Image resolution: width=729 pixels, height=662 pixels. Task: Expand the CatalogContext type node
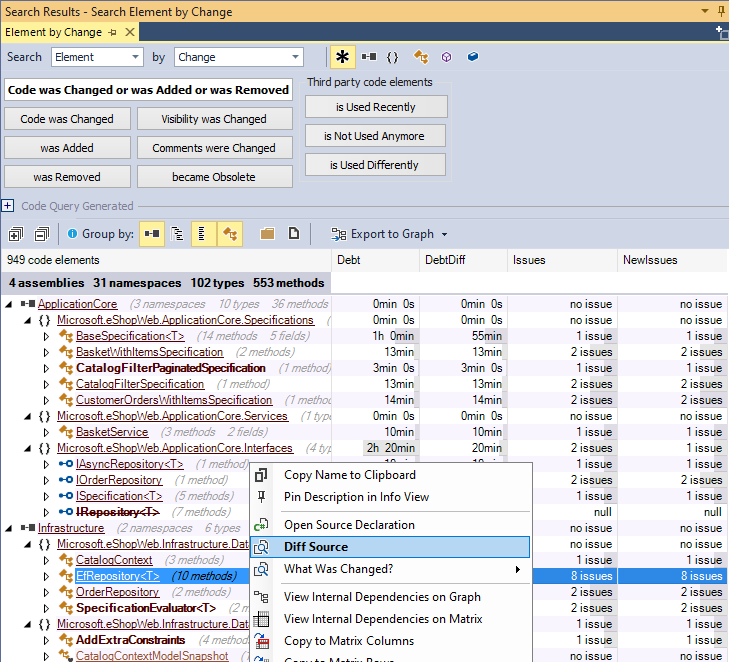click(x=46, y=560)
